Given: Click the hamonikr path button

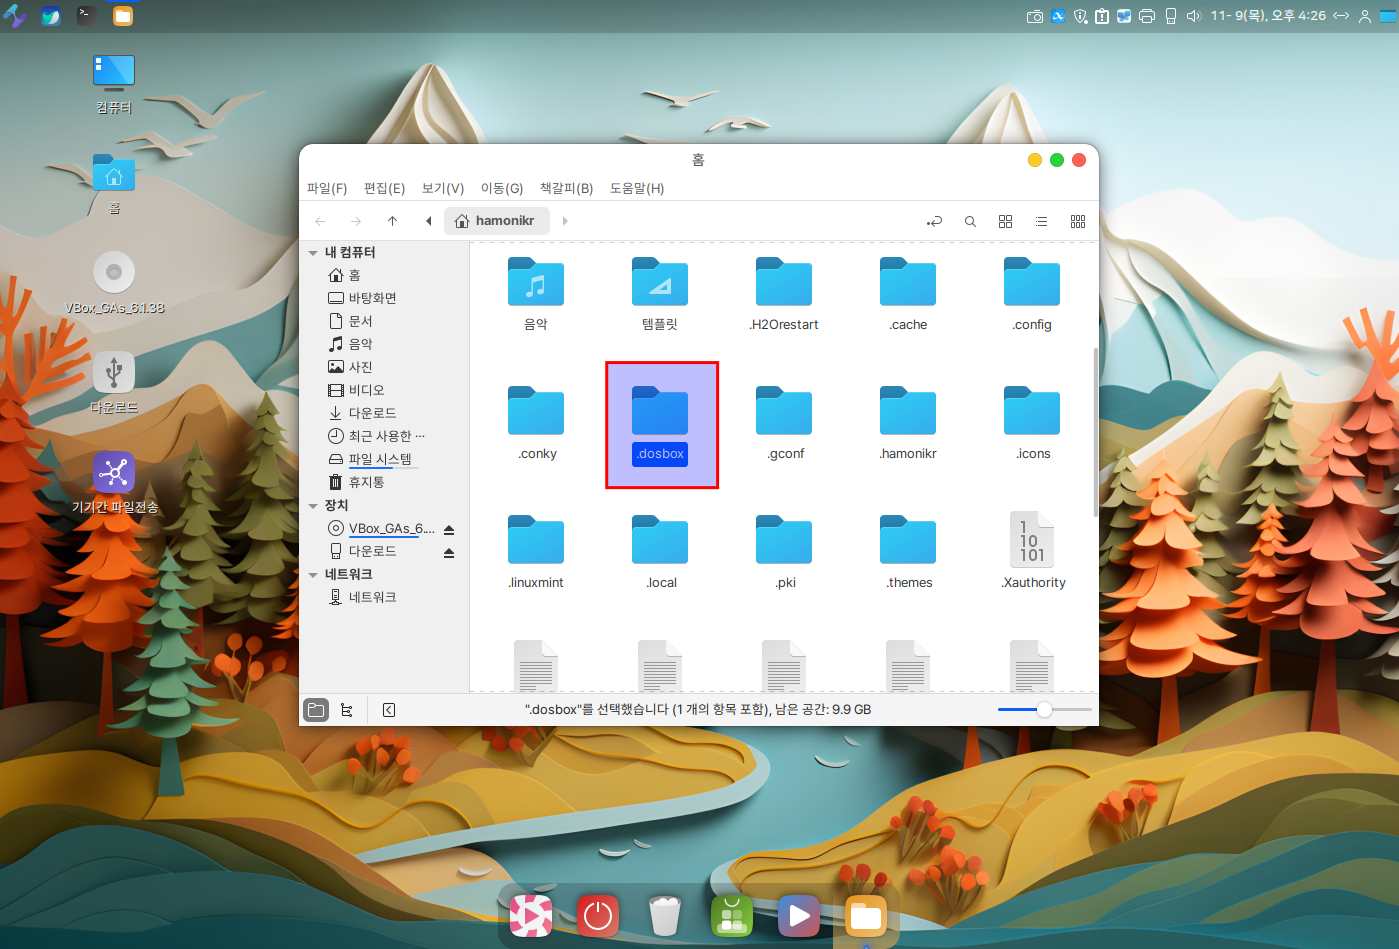Looking at the screenshot, I should [x=497, y=221].
